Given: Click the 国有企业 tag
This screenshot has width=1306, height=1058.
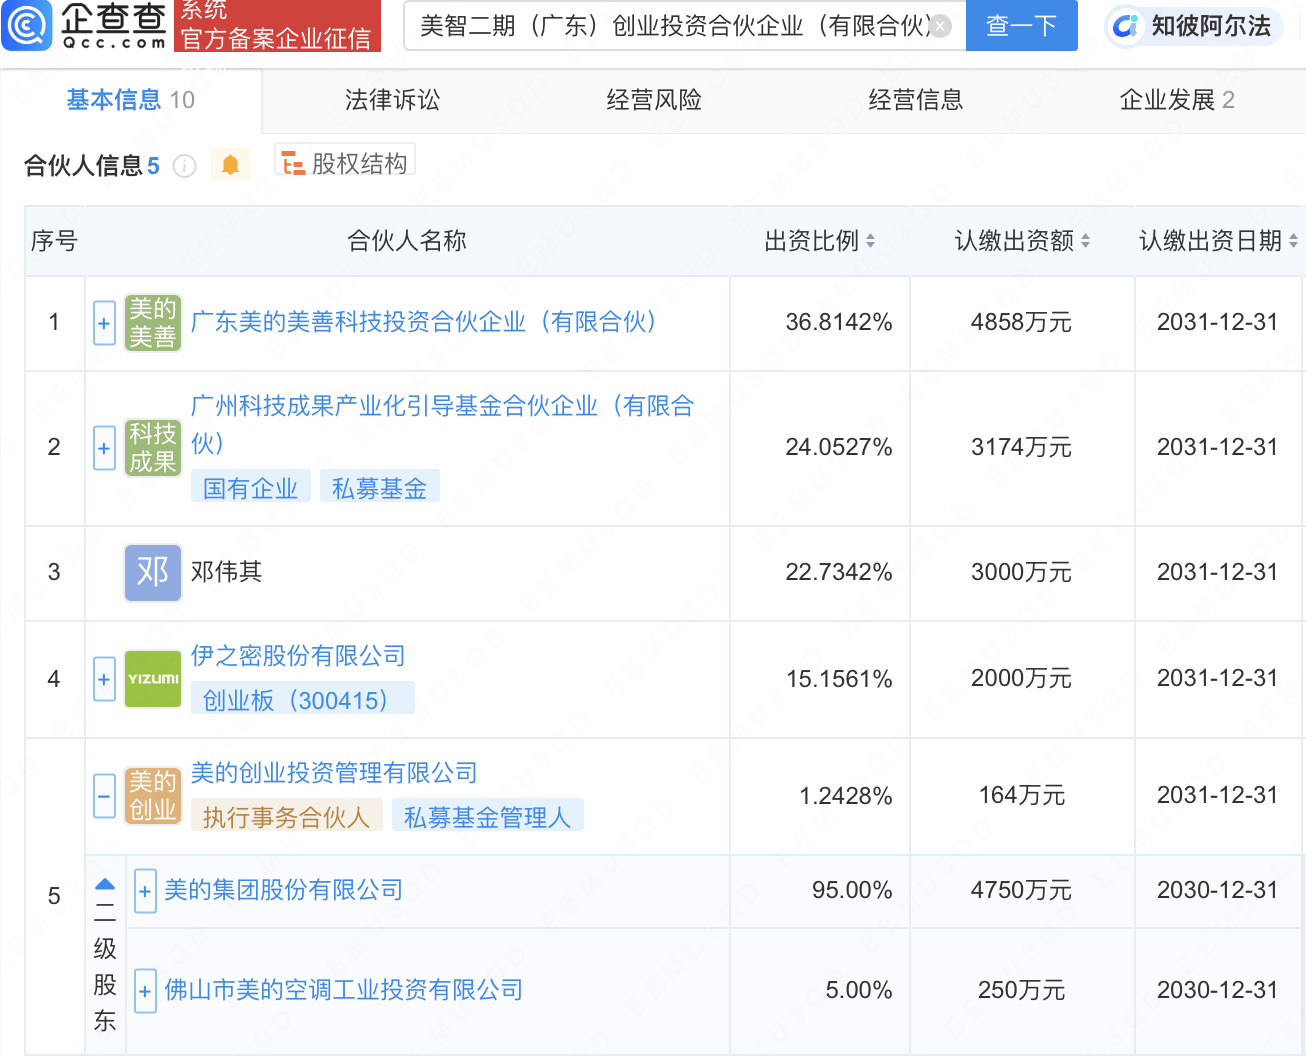Looking at the screenshot, I should pos(251,488).
